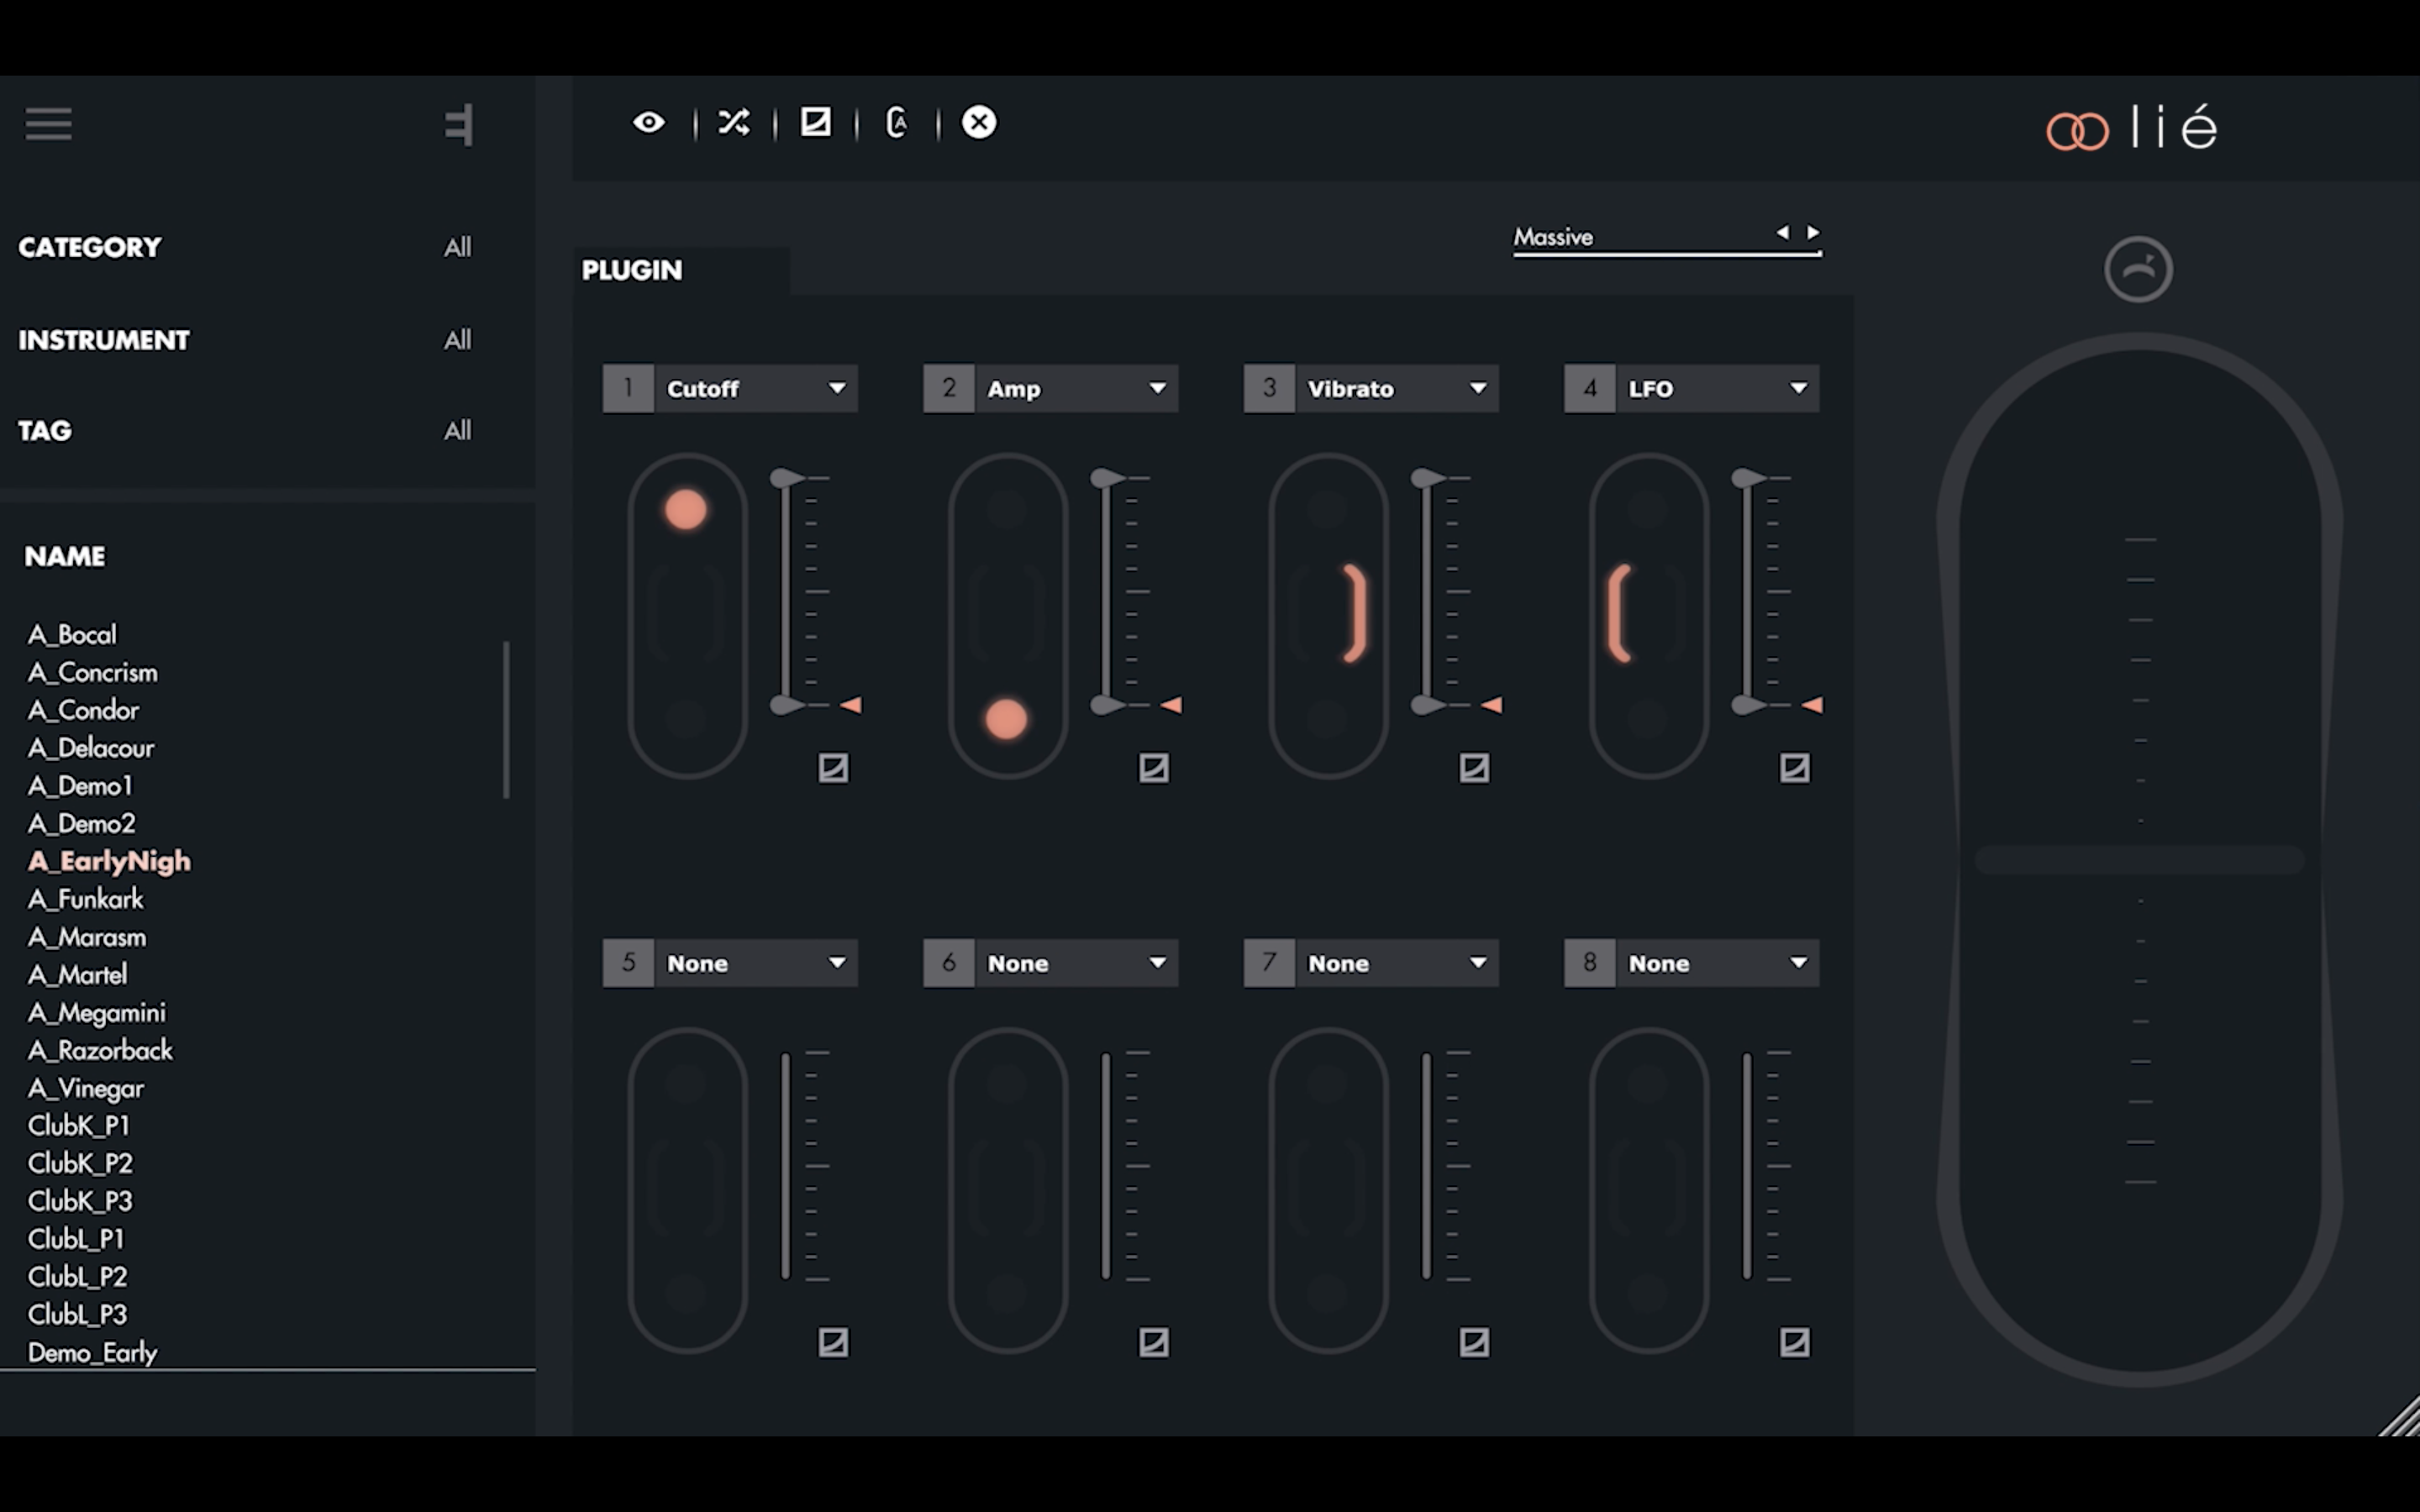Click the window resize grip corner
The height and width of the screenshot is (1512, 2420).
click(2399, 1416)
